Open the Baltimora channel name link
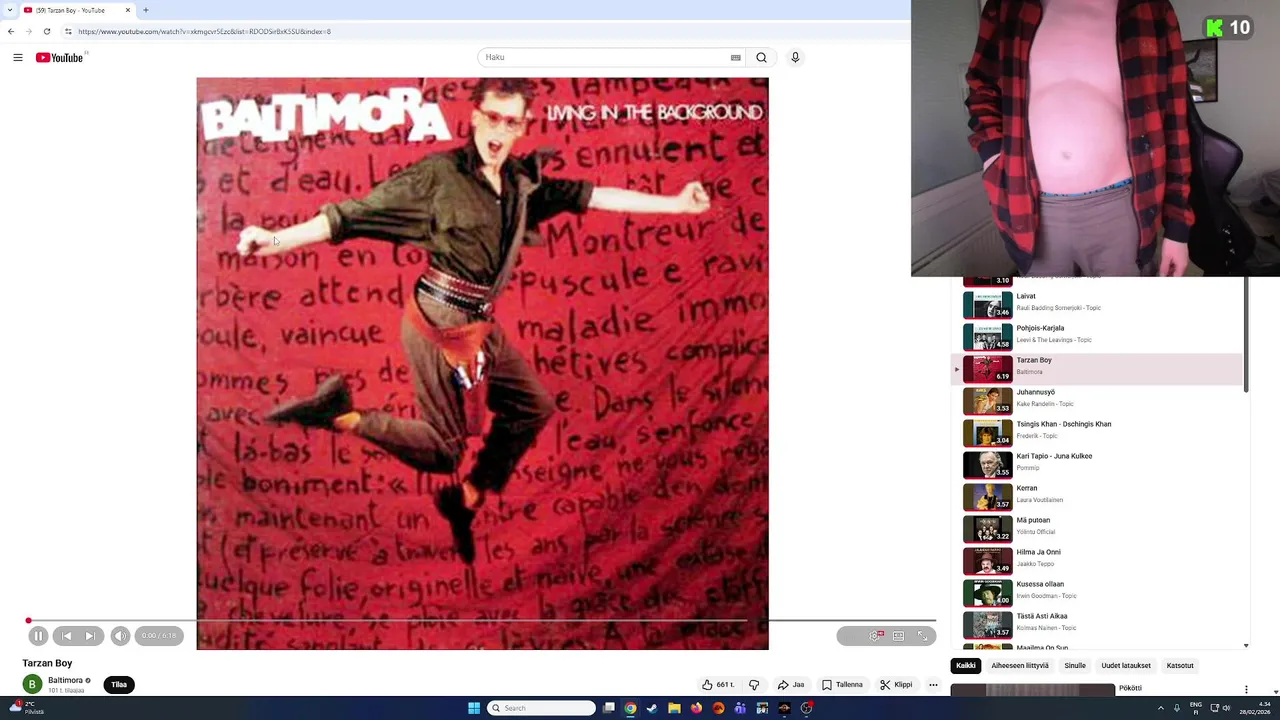 (x=65, y=680)
